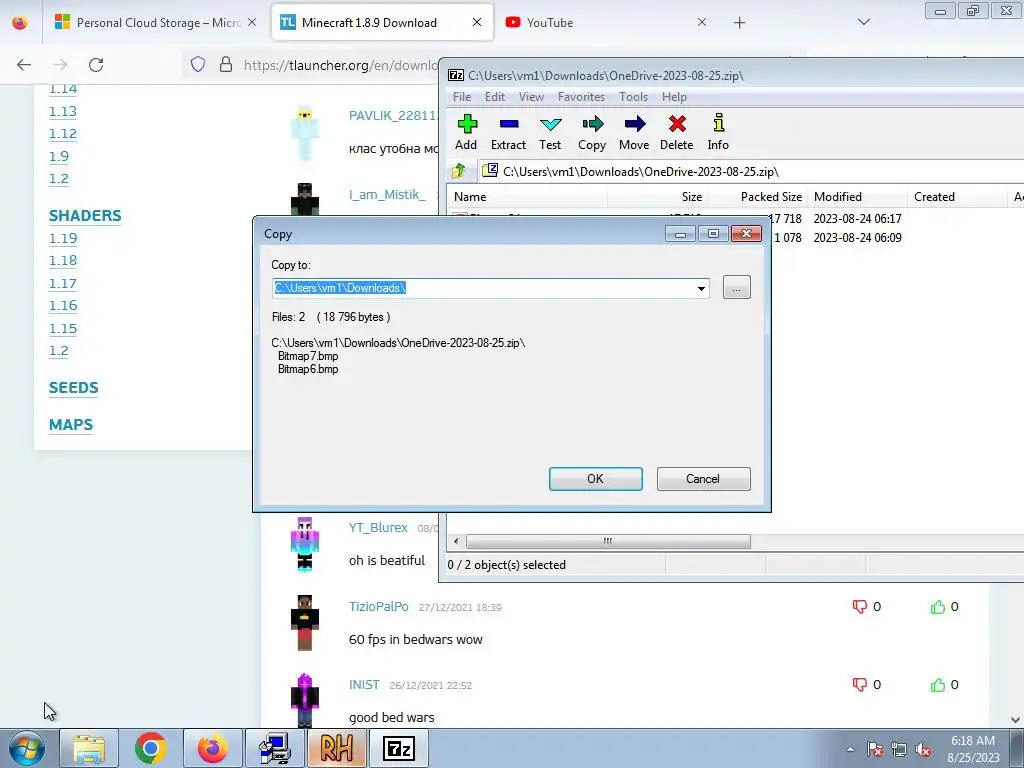Screen dimensions: 1024x768
Task: Close the Minecraft 1.8.9 Download tab
Action: 477,22
